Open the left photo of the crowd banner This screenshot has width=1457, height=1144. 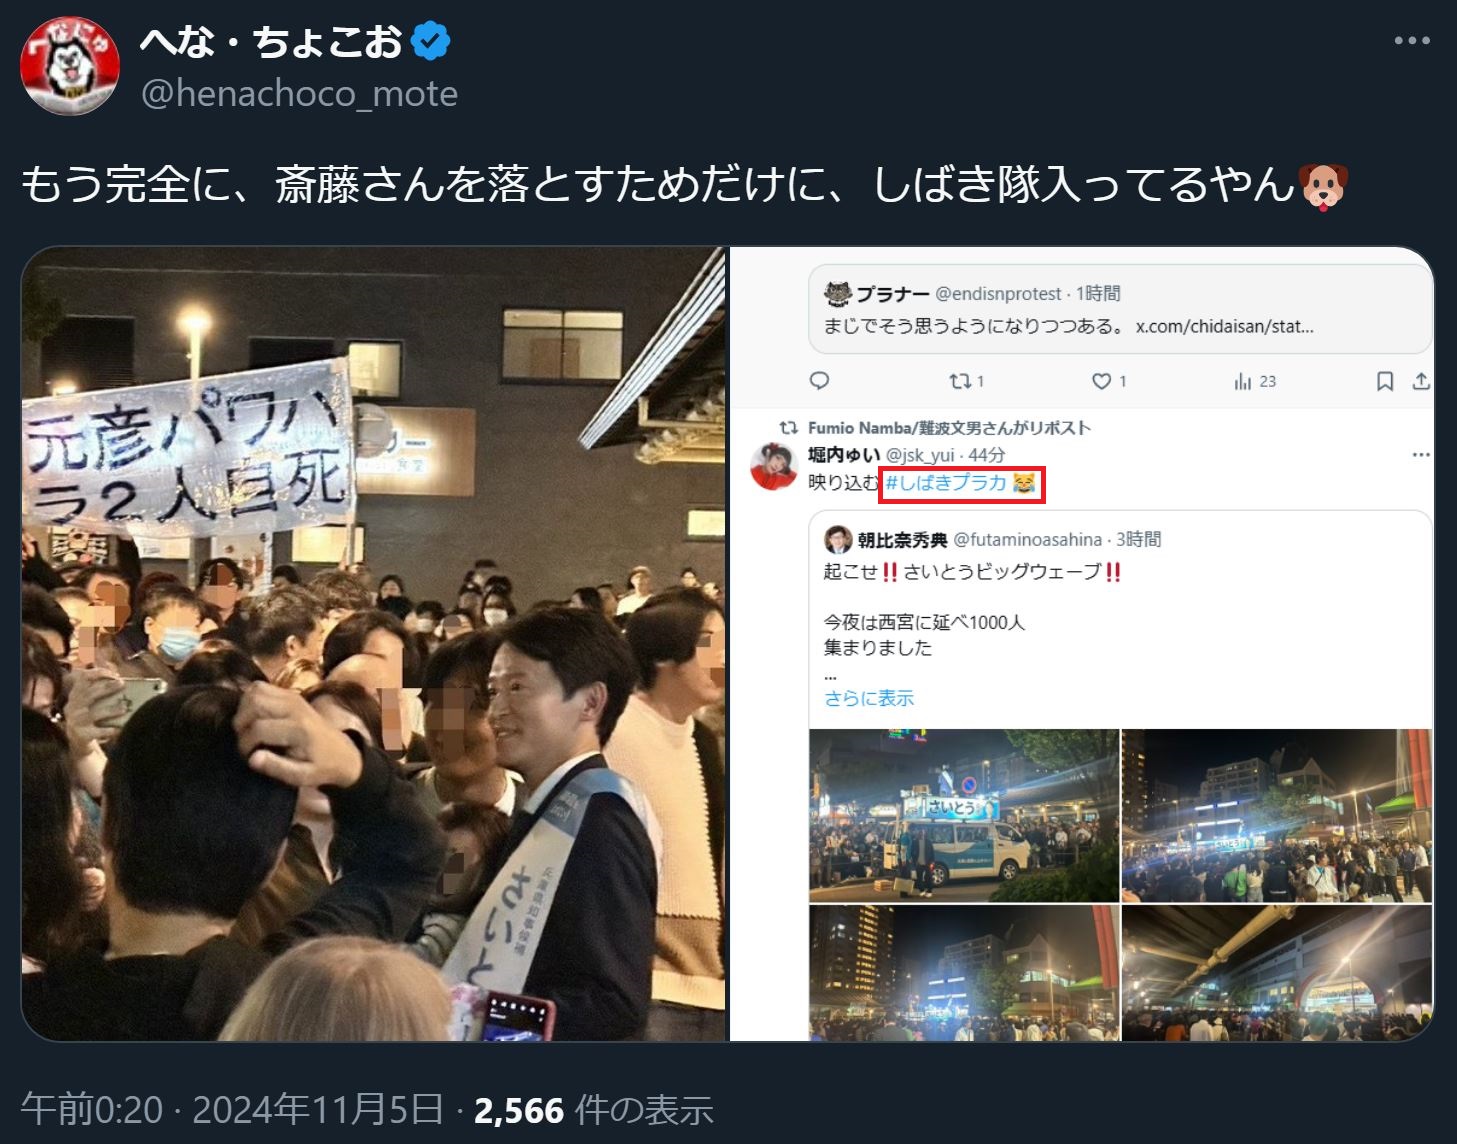pyautogui.click(x=373, y=644)
